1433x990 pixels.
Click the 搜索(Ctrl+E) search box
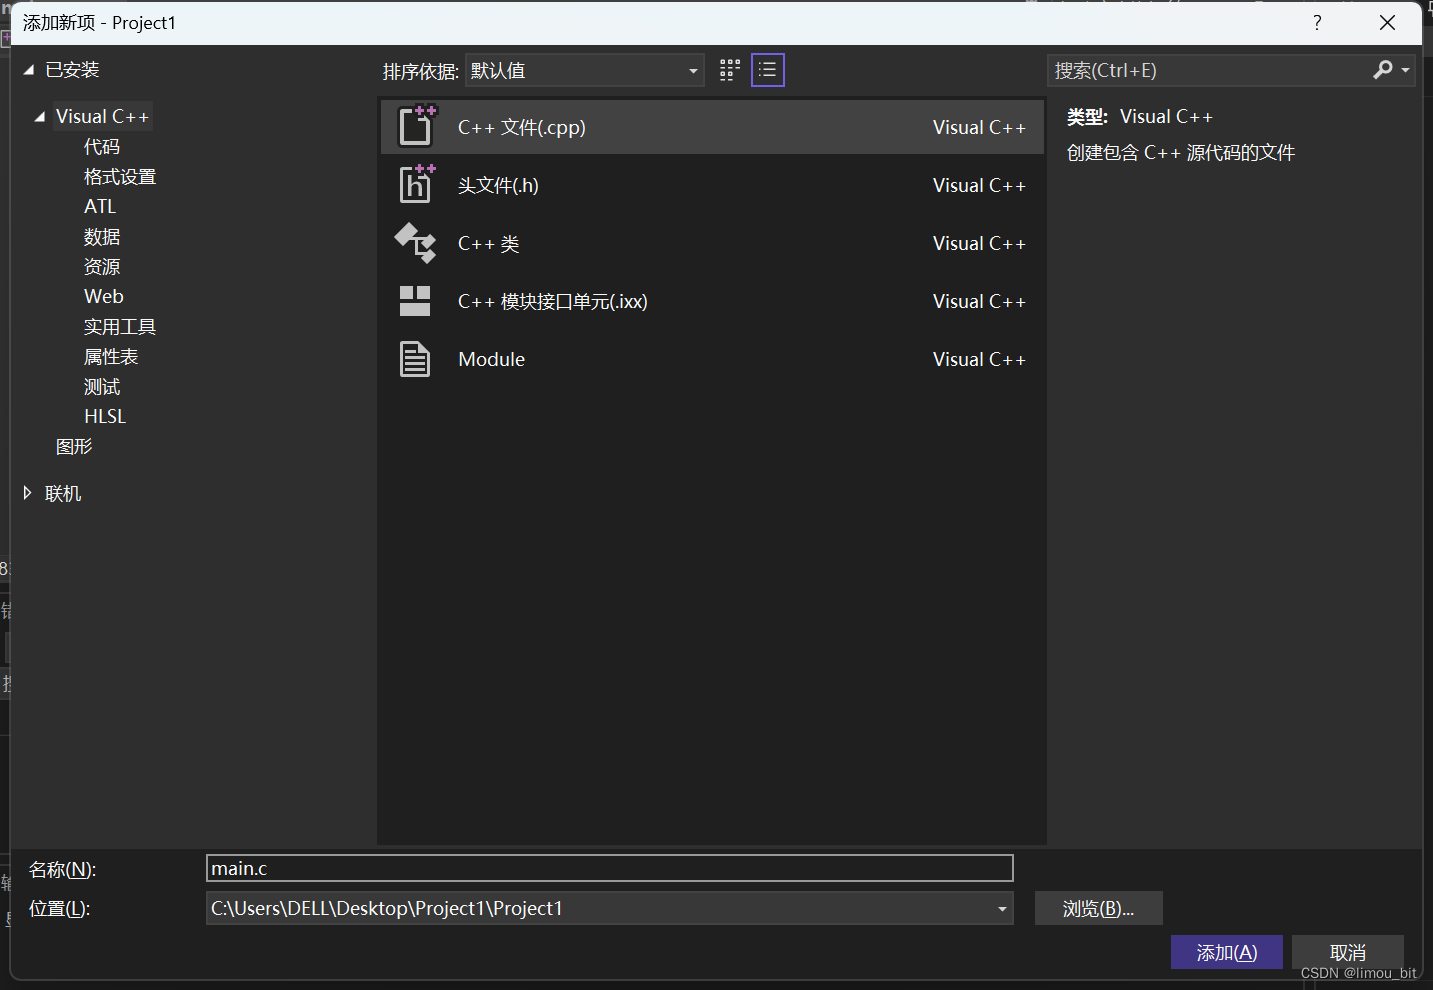click(1210, 71)
